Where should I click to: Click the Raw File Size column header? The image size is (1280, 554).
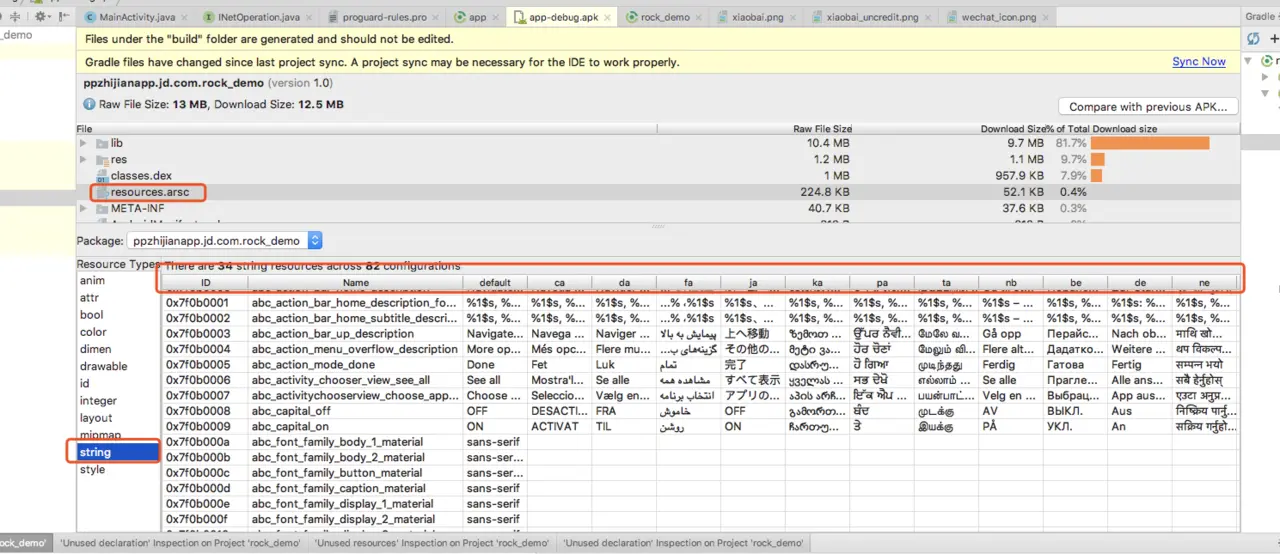[822, 129]
